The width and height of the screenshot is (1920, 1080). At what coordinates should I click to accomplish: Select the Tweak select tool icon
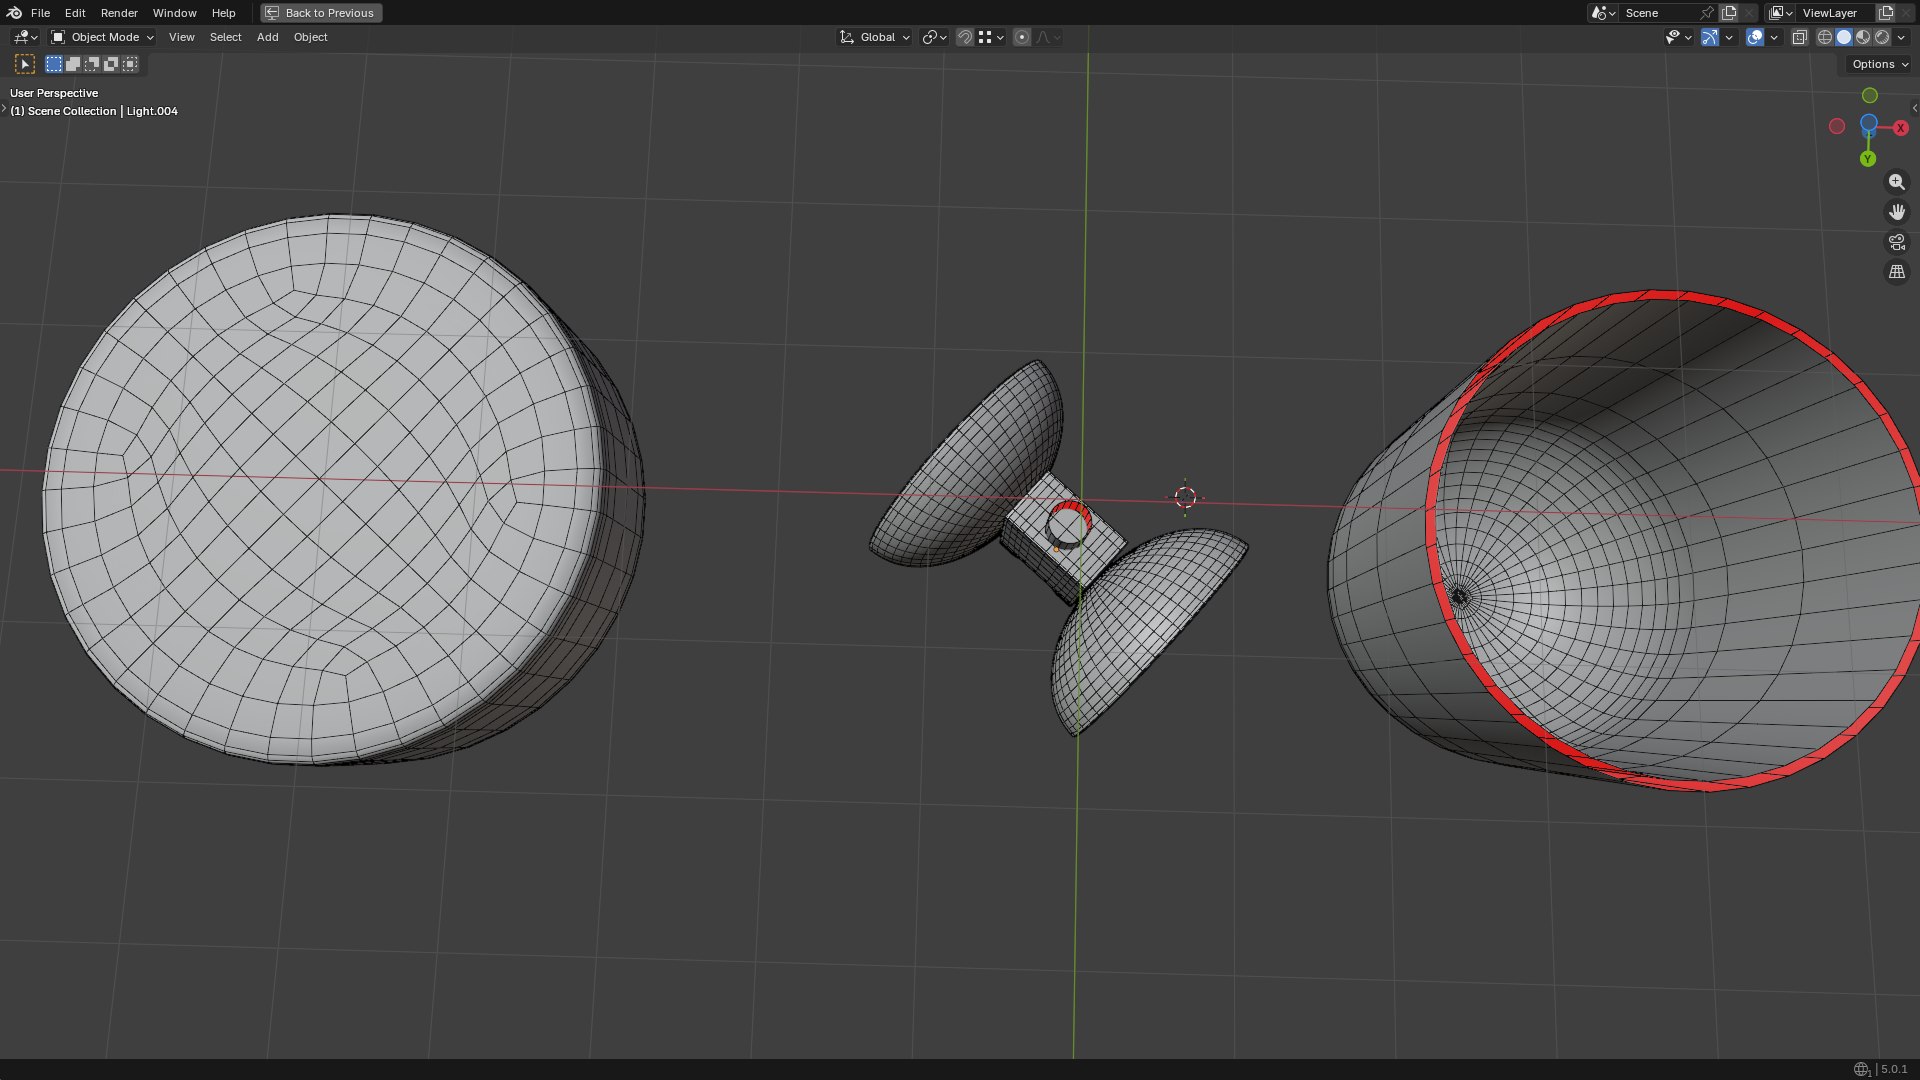tap(25, 64)
